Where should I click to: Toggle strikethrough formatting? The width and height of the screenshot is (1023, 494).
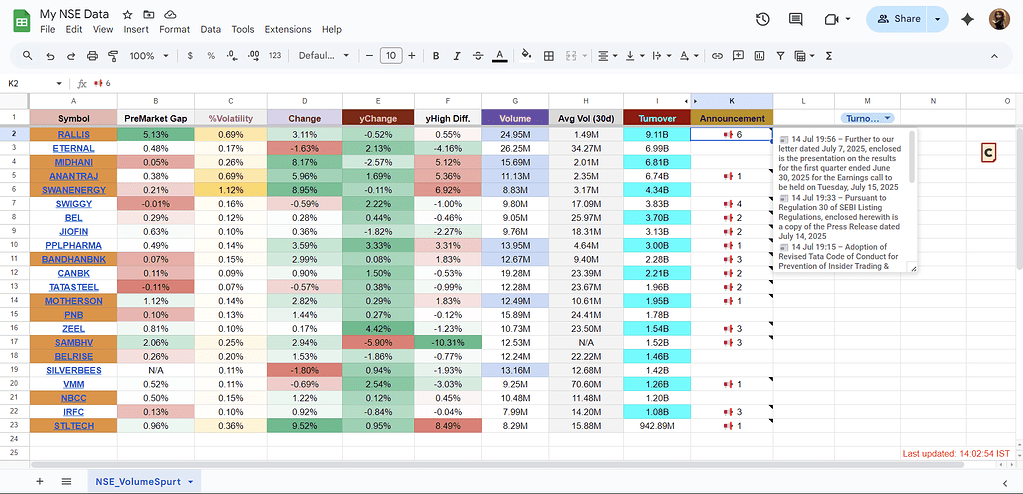479,56
